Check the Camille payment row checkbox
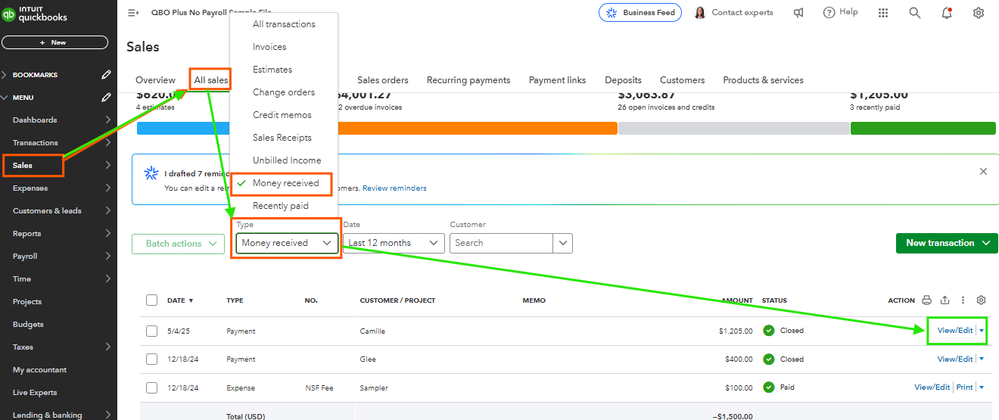Viewport: 999px width, 420px height. [x=152, y=331]
